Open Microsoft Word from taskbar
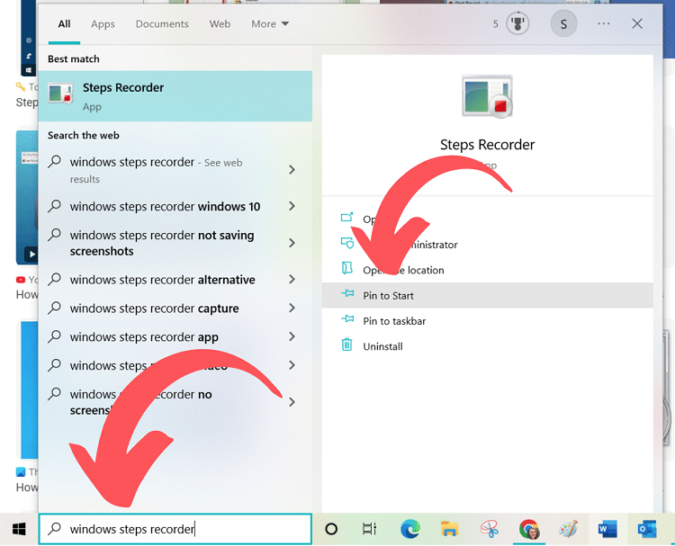675x546 pixels. (607, 529)
